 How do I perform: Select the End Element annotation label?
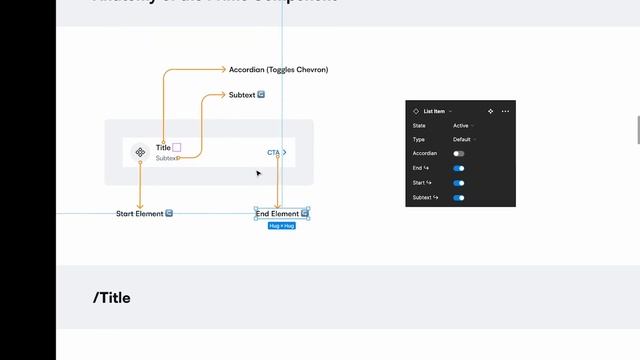277,213
